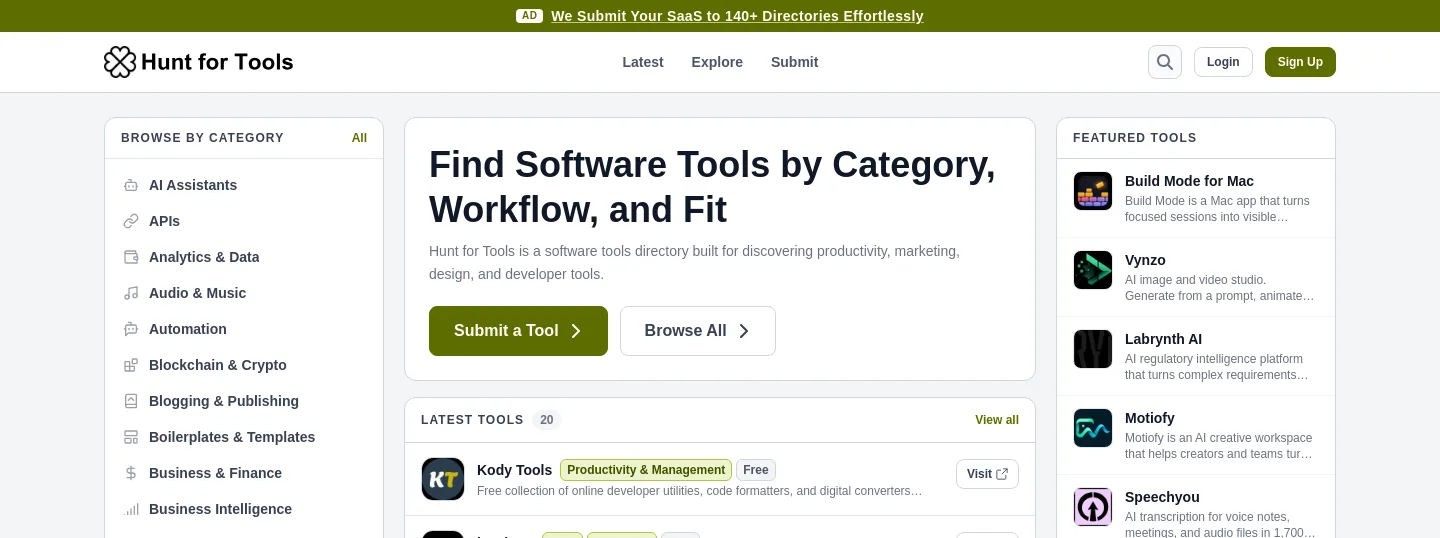Viewport: 1440px width, 538px height.
Task: Click the Sign Up button
Action: [1300, 62]
